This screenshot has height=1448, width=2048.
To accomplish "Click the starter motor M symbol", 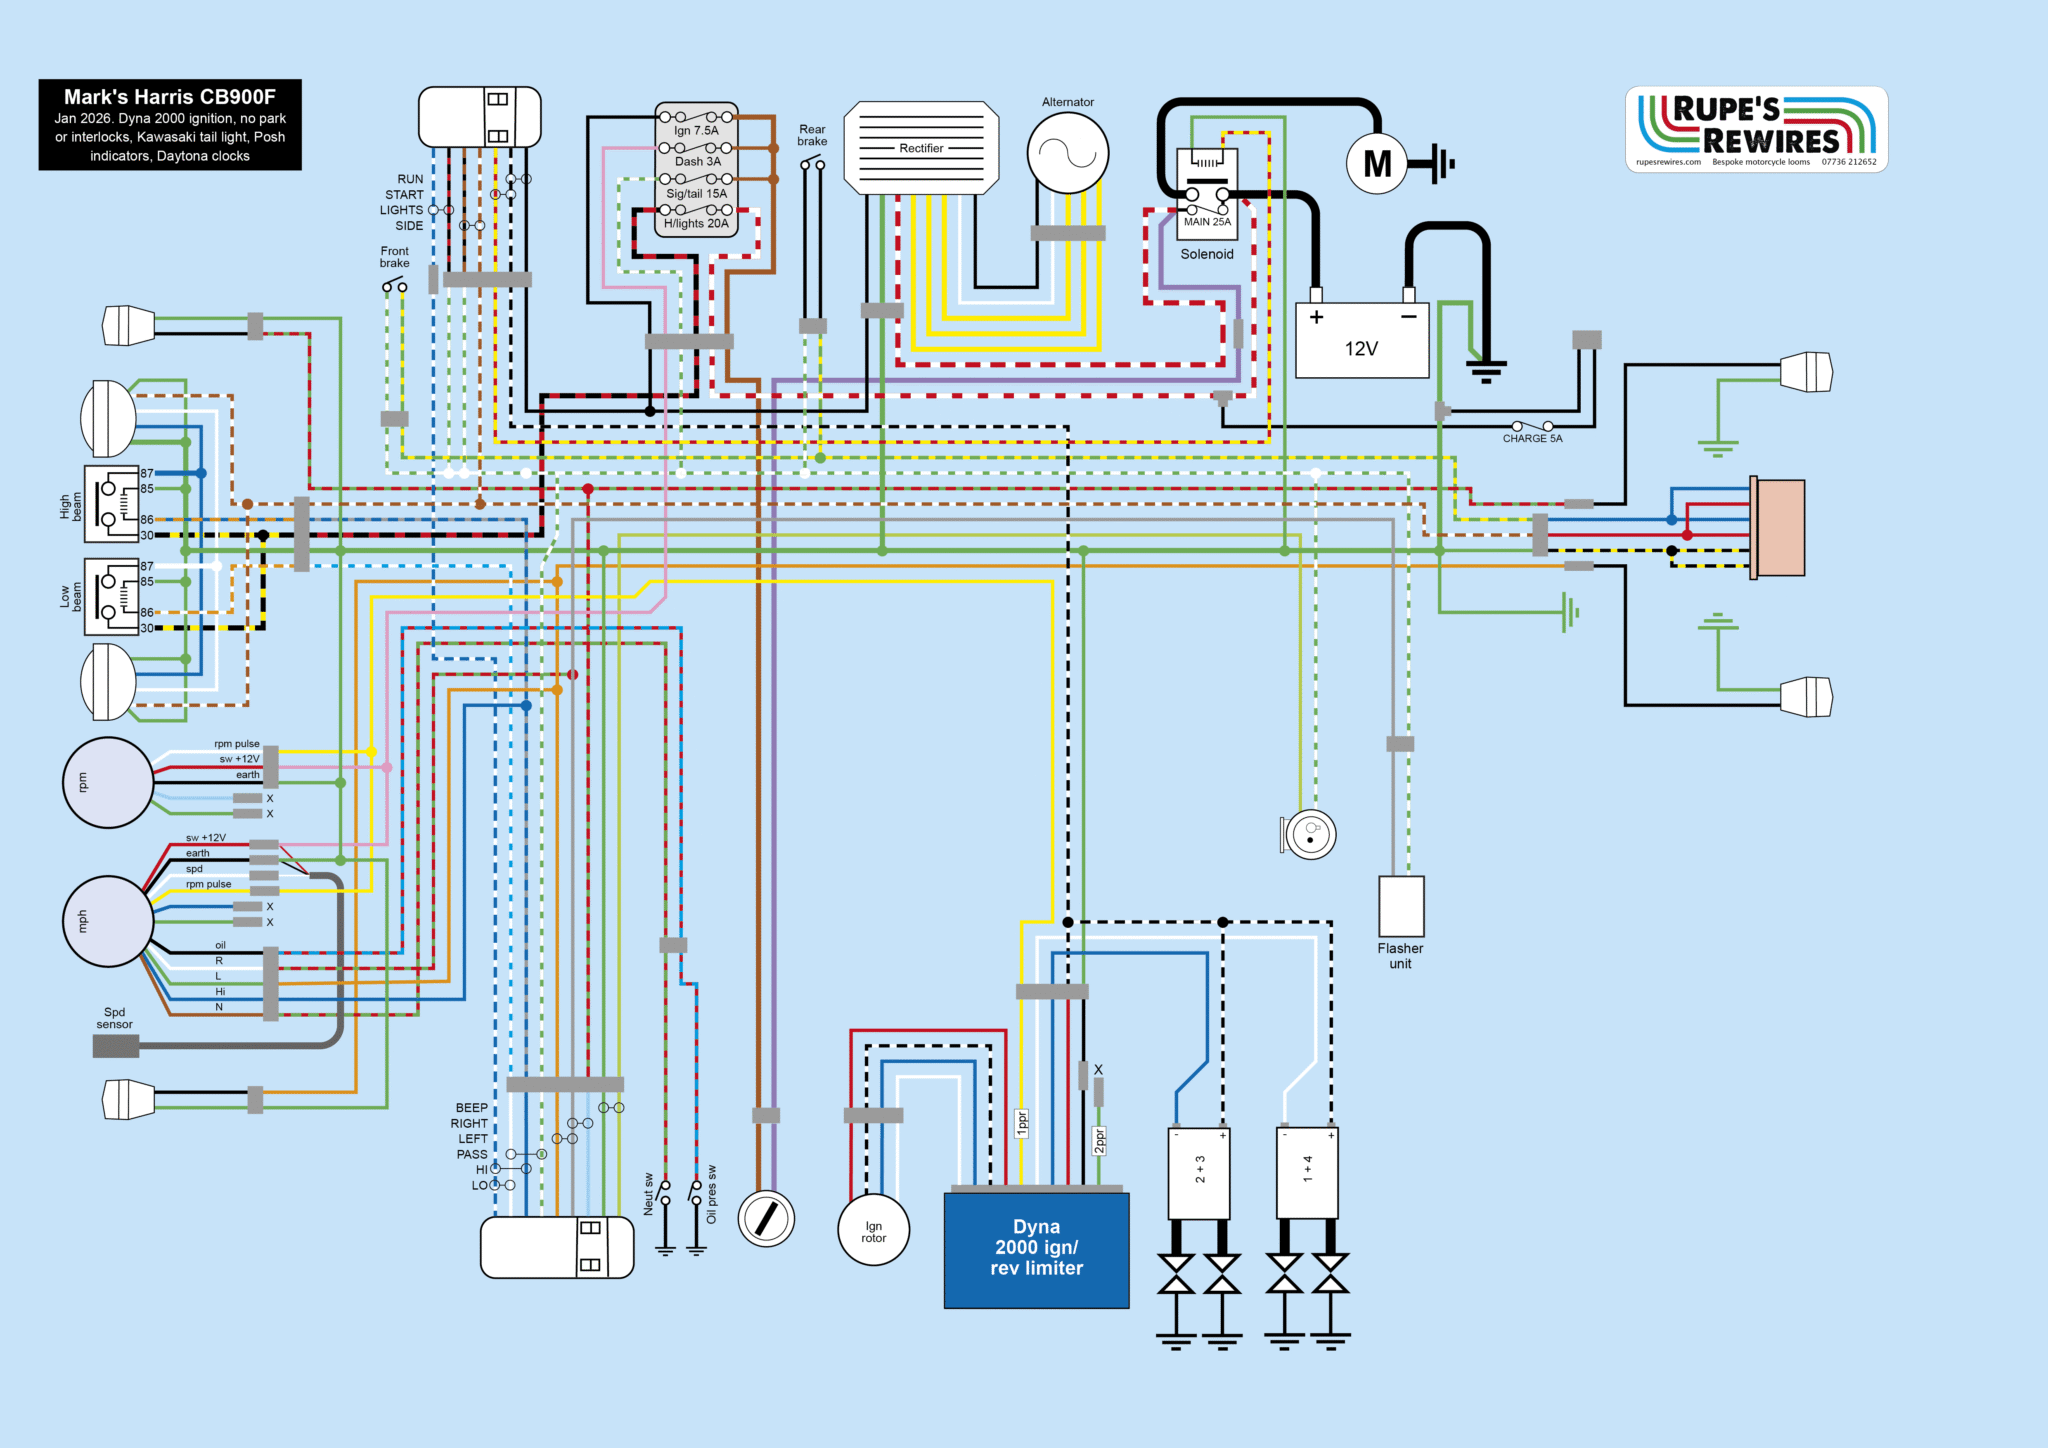I will click(1377, 163).
